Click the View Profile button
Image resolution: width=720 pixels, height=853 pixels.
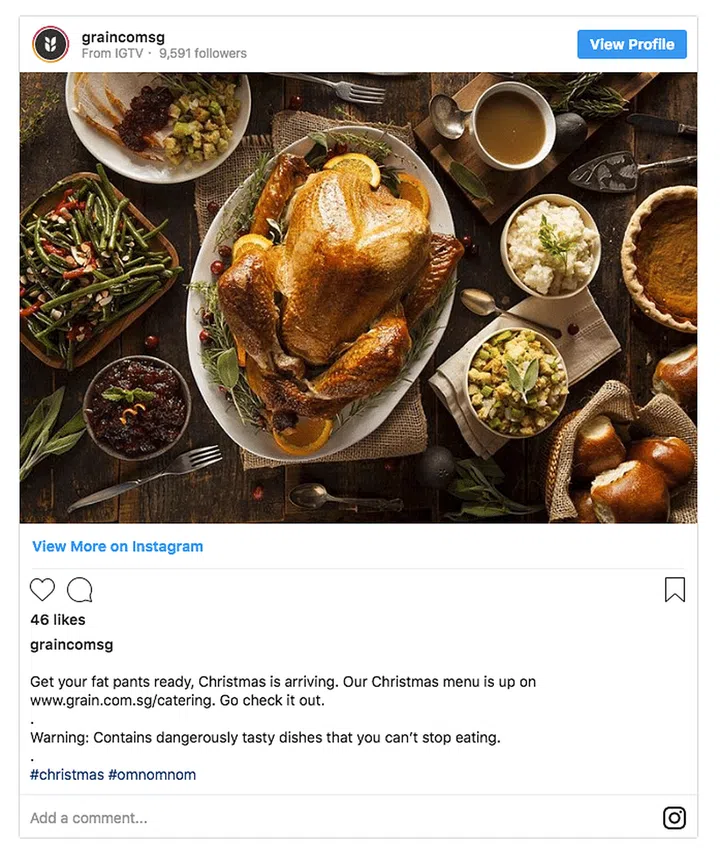pos(631,44)
